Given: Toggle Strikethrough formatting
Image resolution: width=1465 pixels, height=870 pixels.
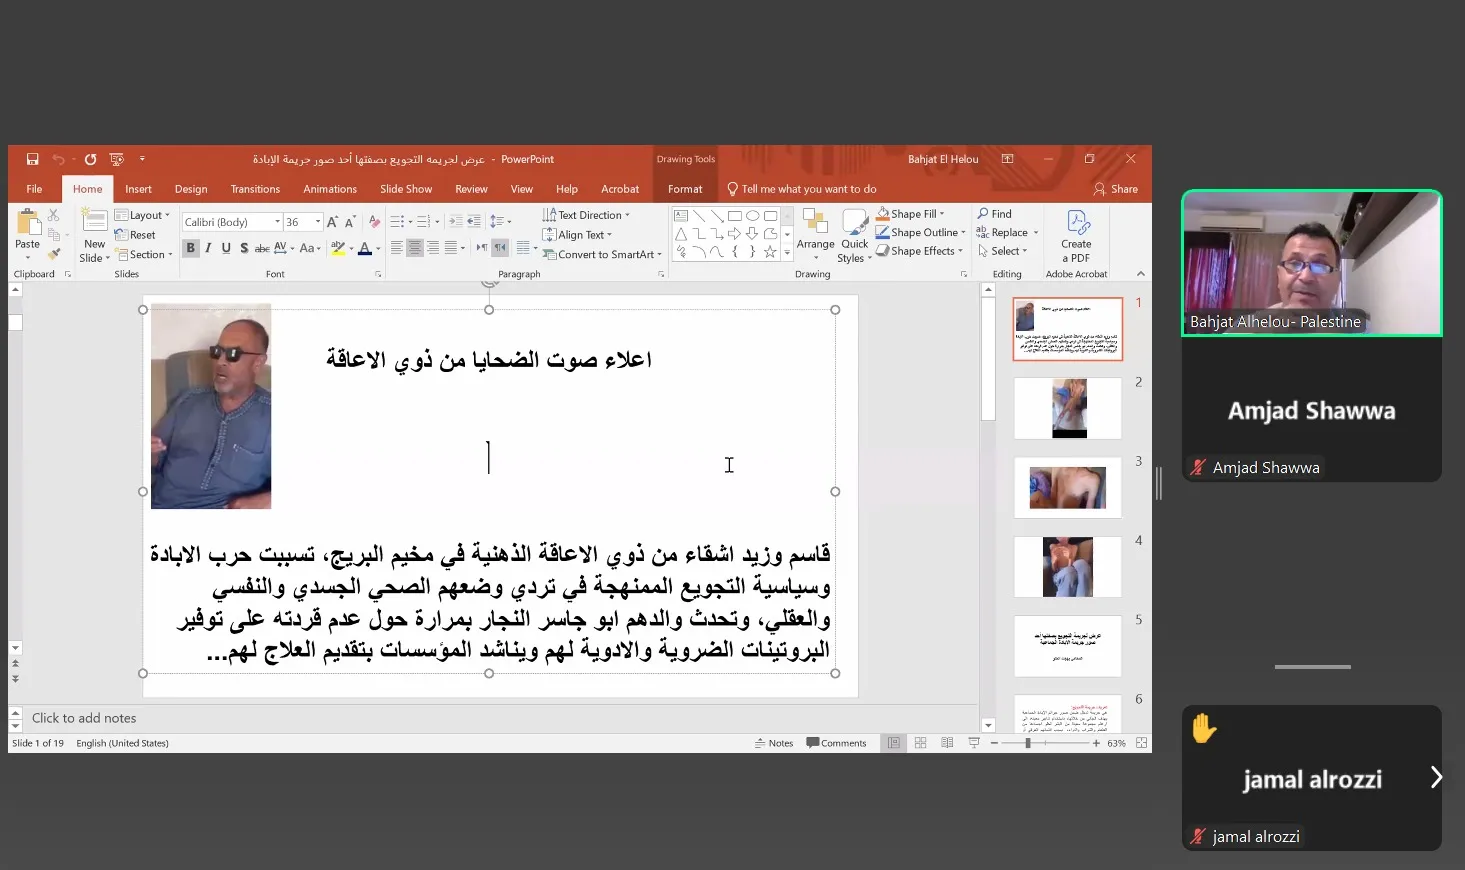Looking at the screenshot, I should pos(262,248).
